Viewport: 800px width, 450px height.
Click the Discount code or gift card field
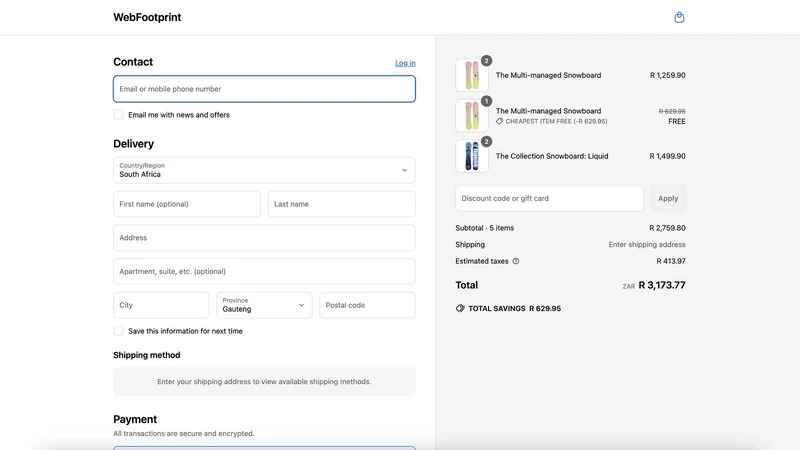tap(549, 198)
